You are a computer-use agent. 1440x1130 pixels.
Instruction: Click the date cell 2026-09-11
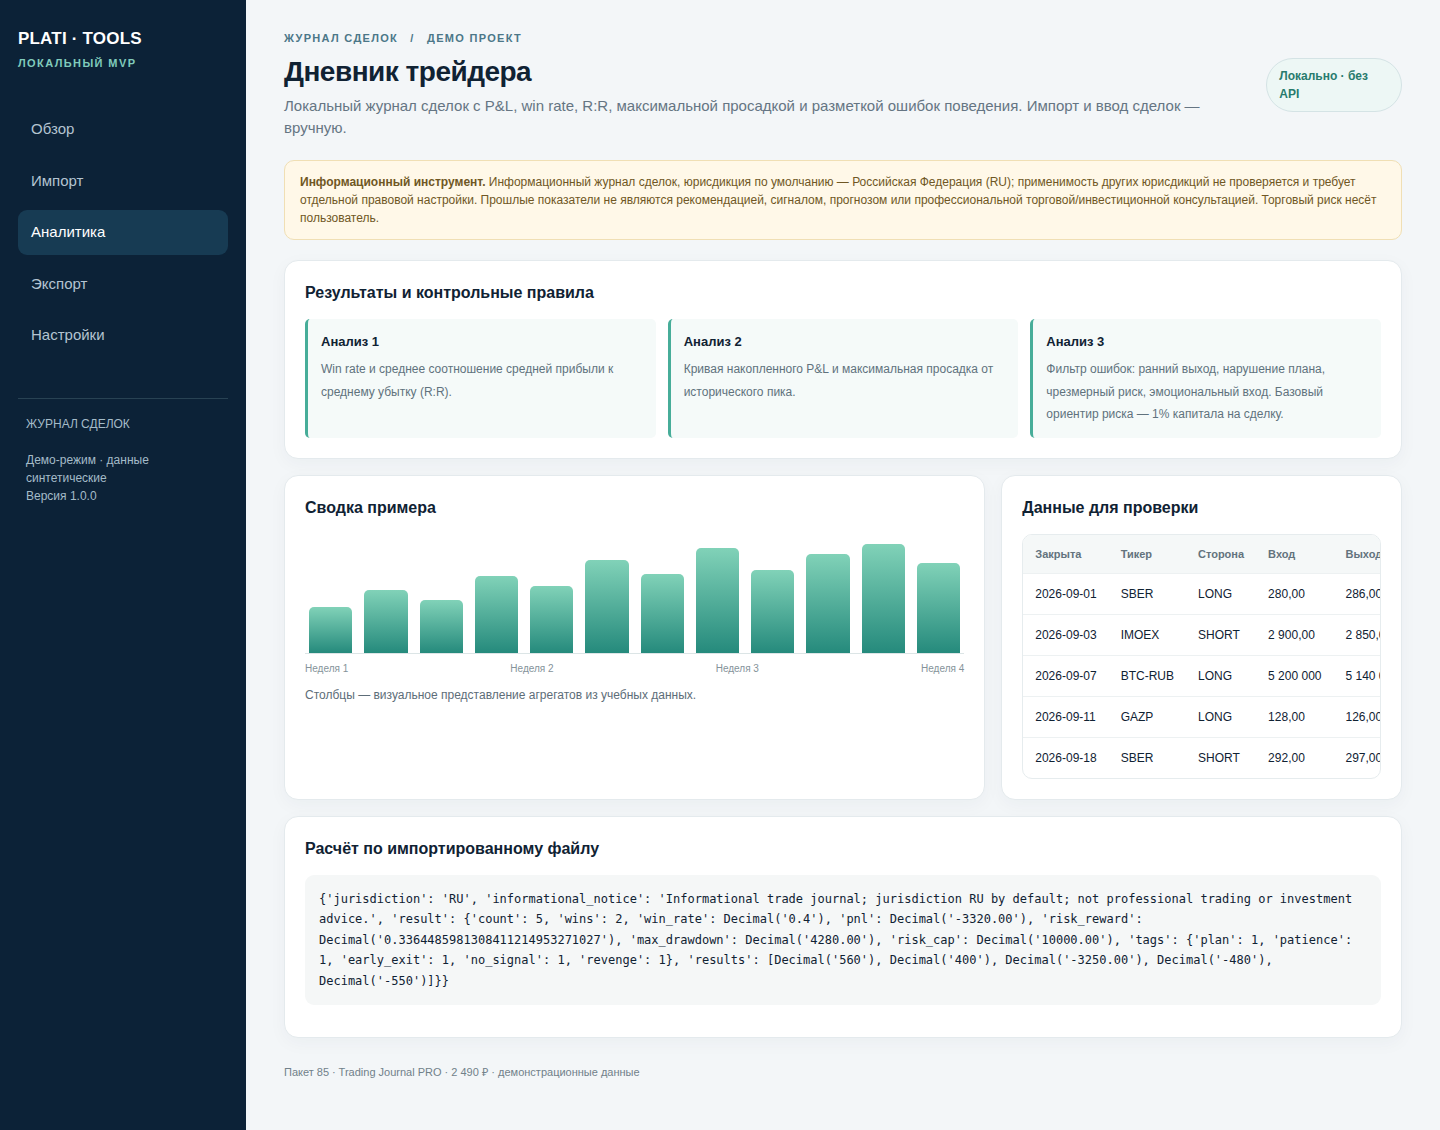pyautogui.click(x=1066, y=717)
